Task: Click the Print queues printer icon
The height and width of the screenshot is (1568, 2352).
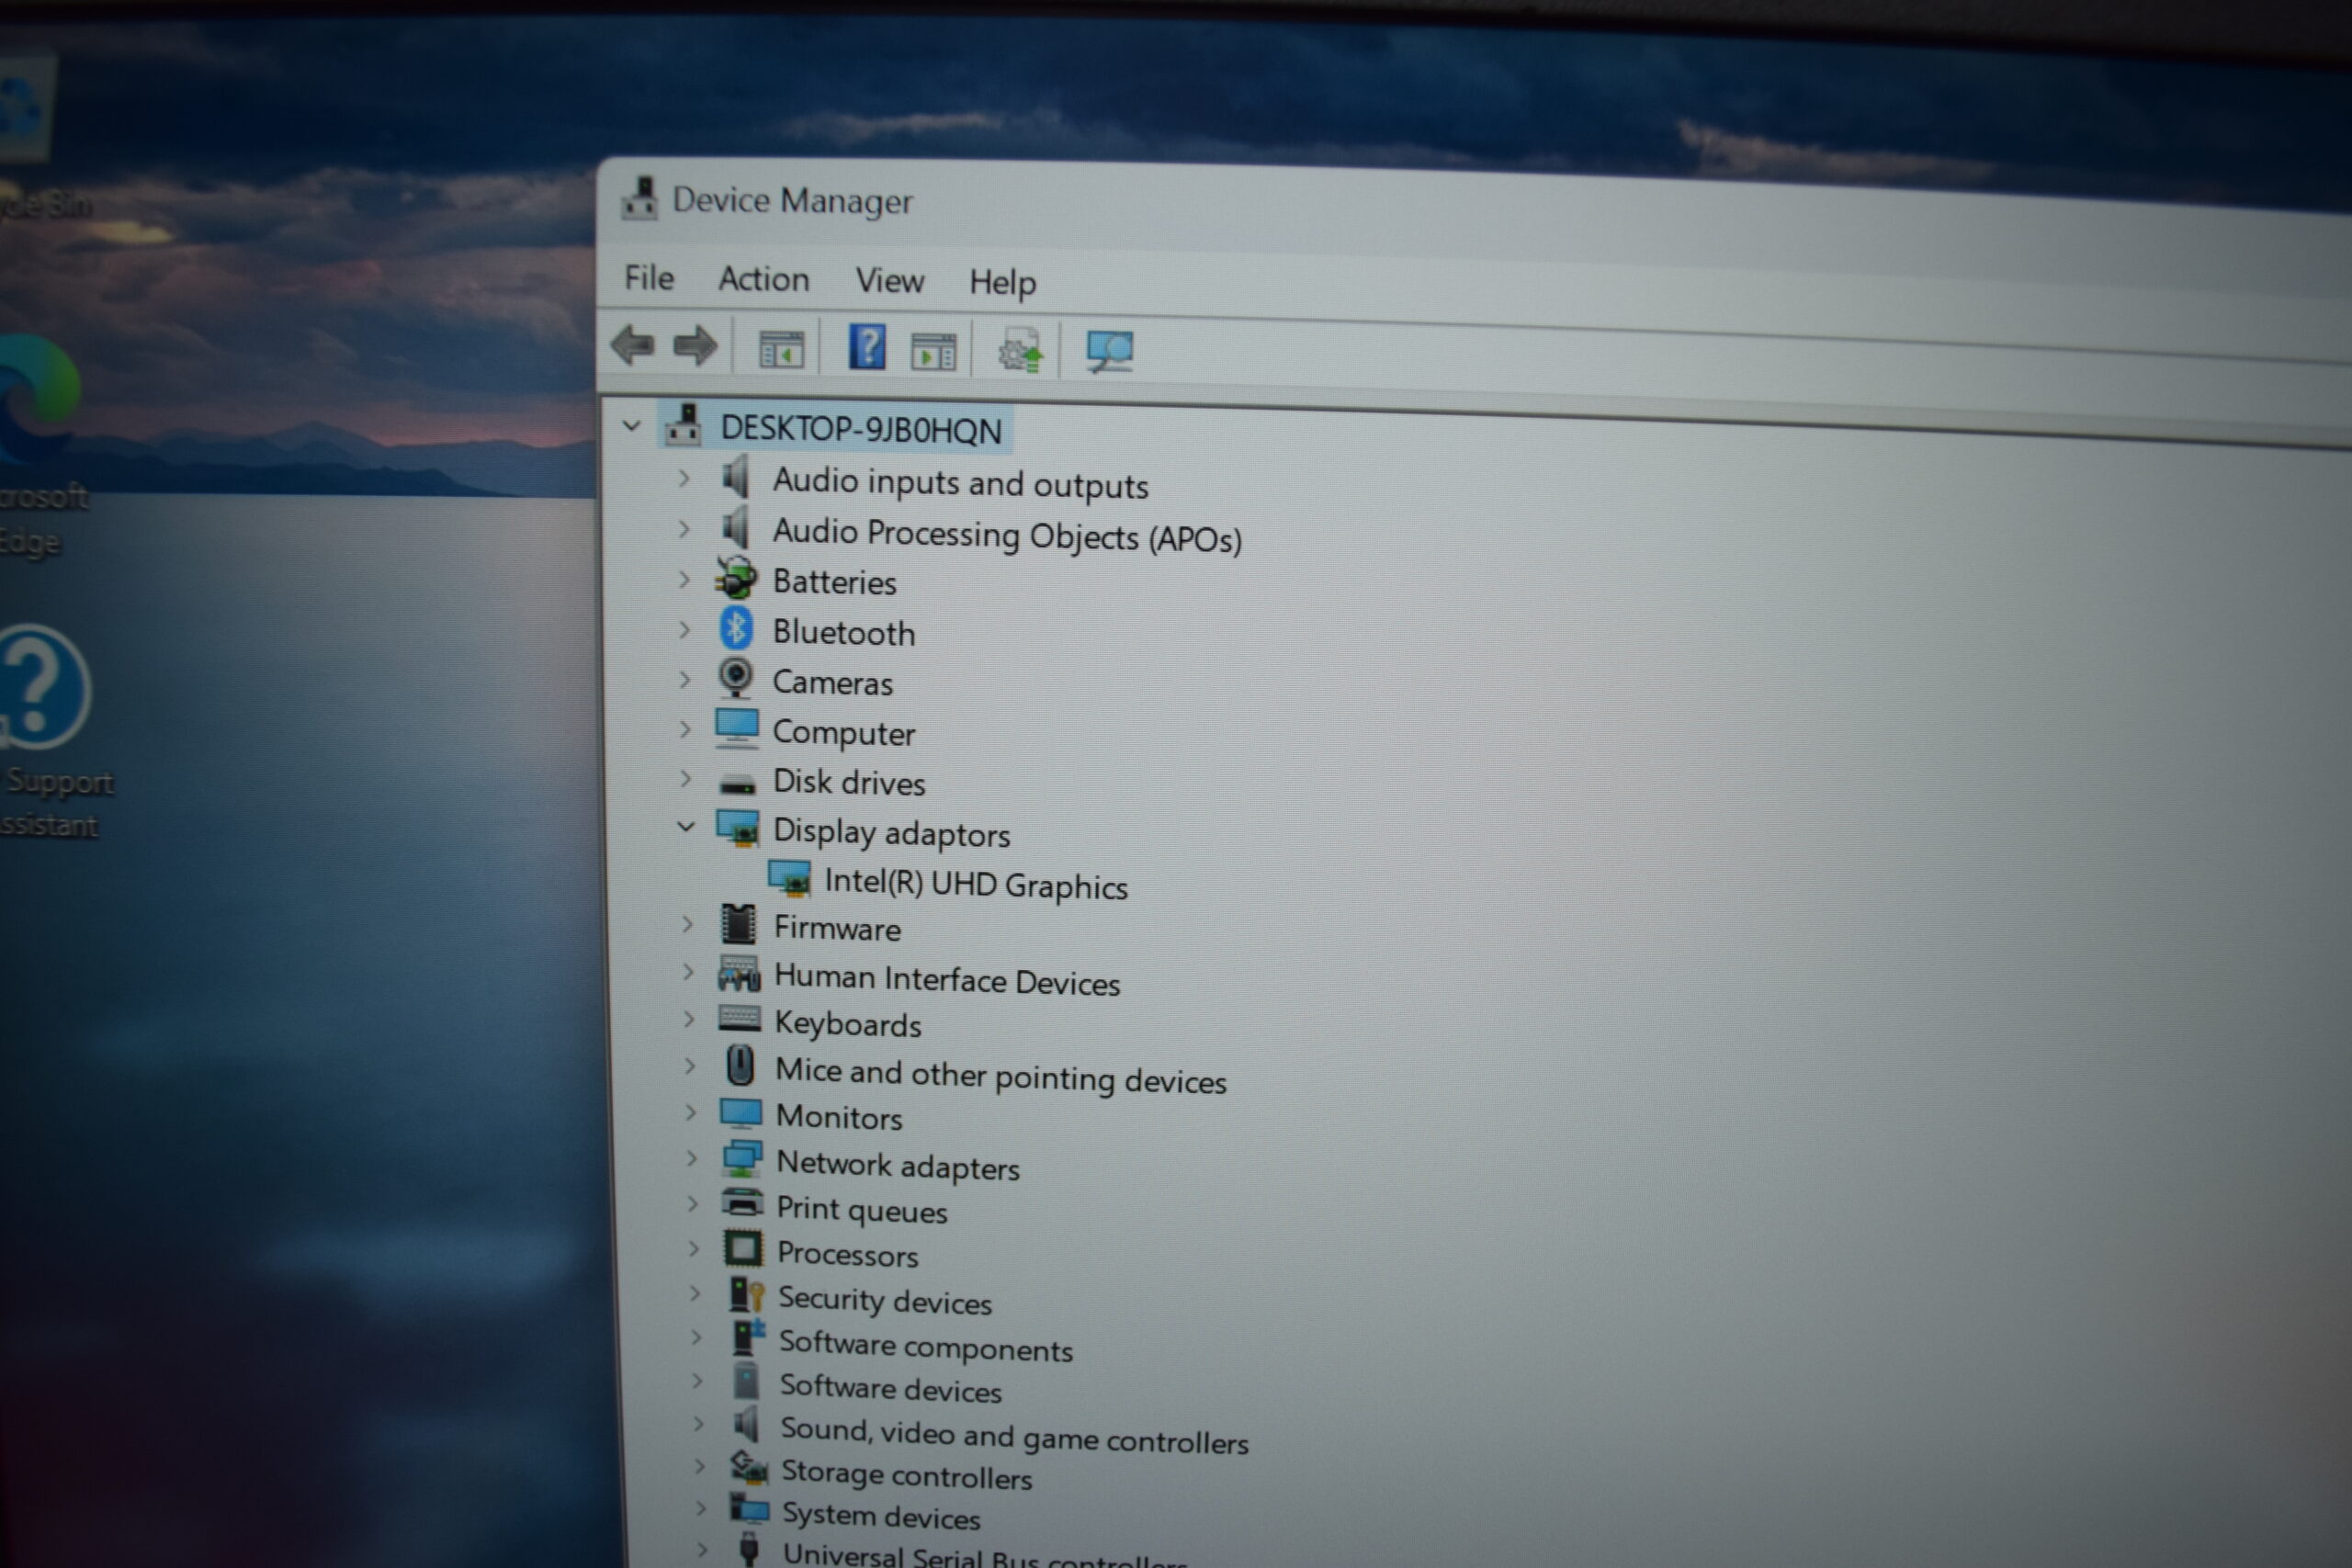Action: (x=742, y=1204)
